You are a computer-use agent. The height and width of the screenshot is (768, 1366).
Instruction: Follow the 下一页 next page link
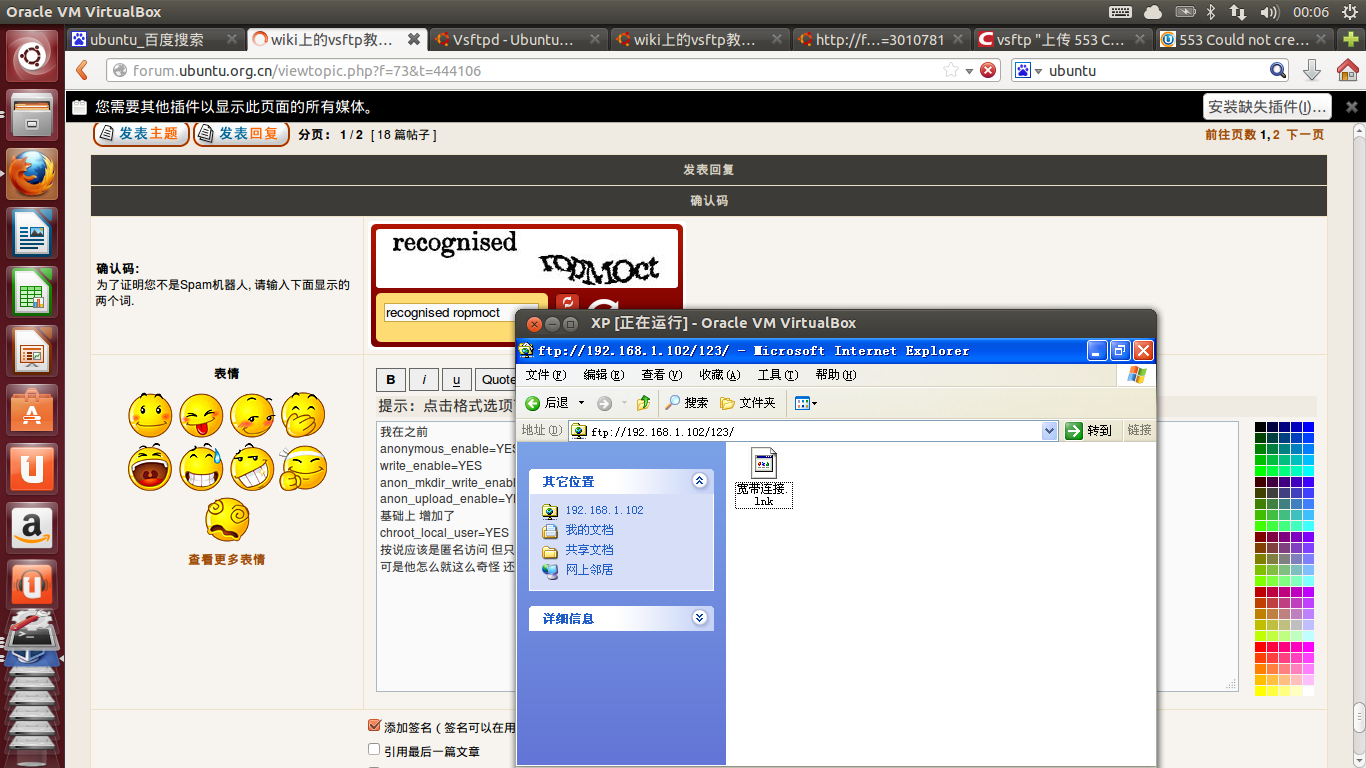(x=1305, y=134)
